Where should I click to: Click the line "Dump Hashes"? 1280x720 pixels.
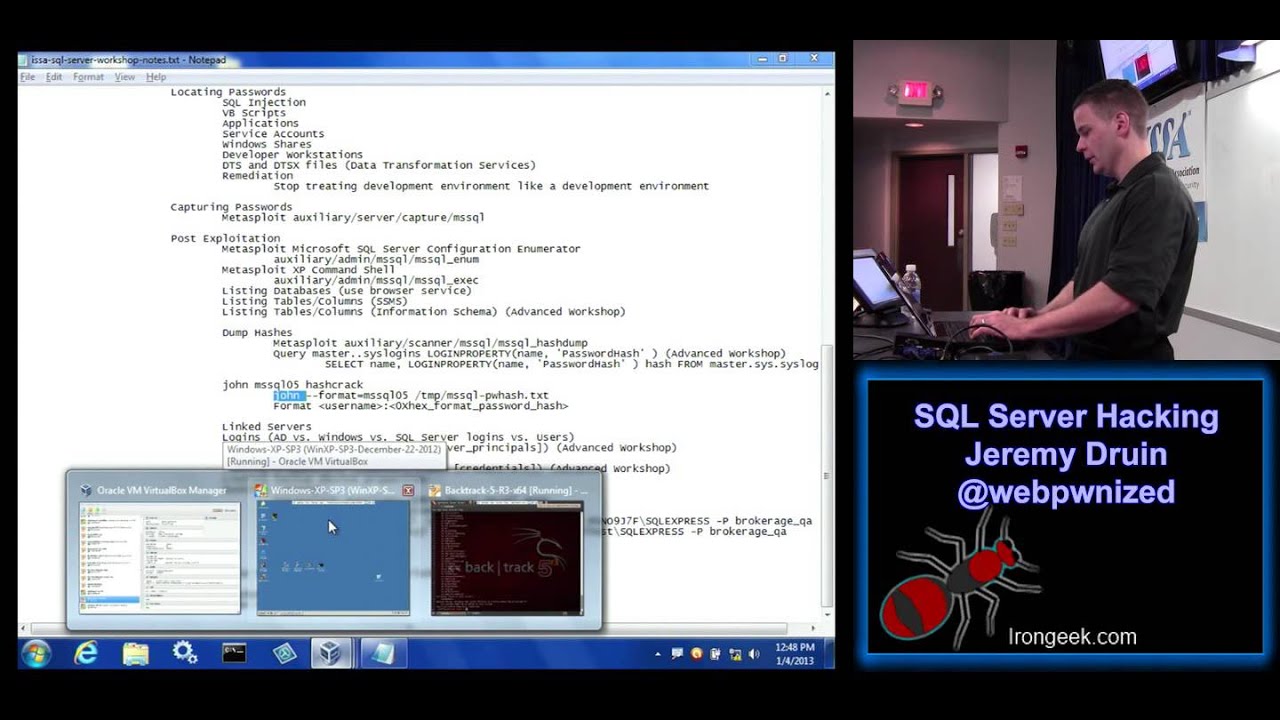pos(257,333)
